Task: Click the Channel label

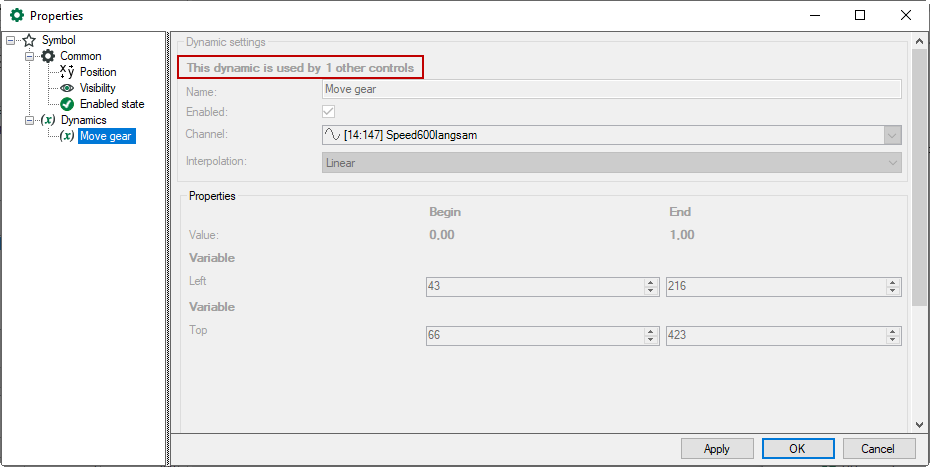Action: pos(206,134)
